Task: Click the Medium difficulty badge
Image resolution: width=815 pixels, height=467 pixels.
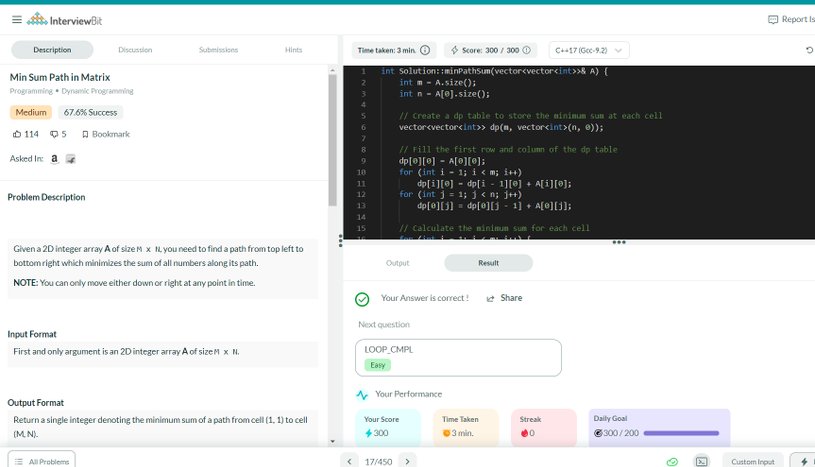Action: pyautogui.click(x=31, y=112)
